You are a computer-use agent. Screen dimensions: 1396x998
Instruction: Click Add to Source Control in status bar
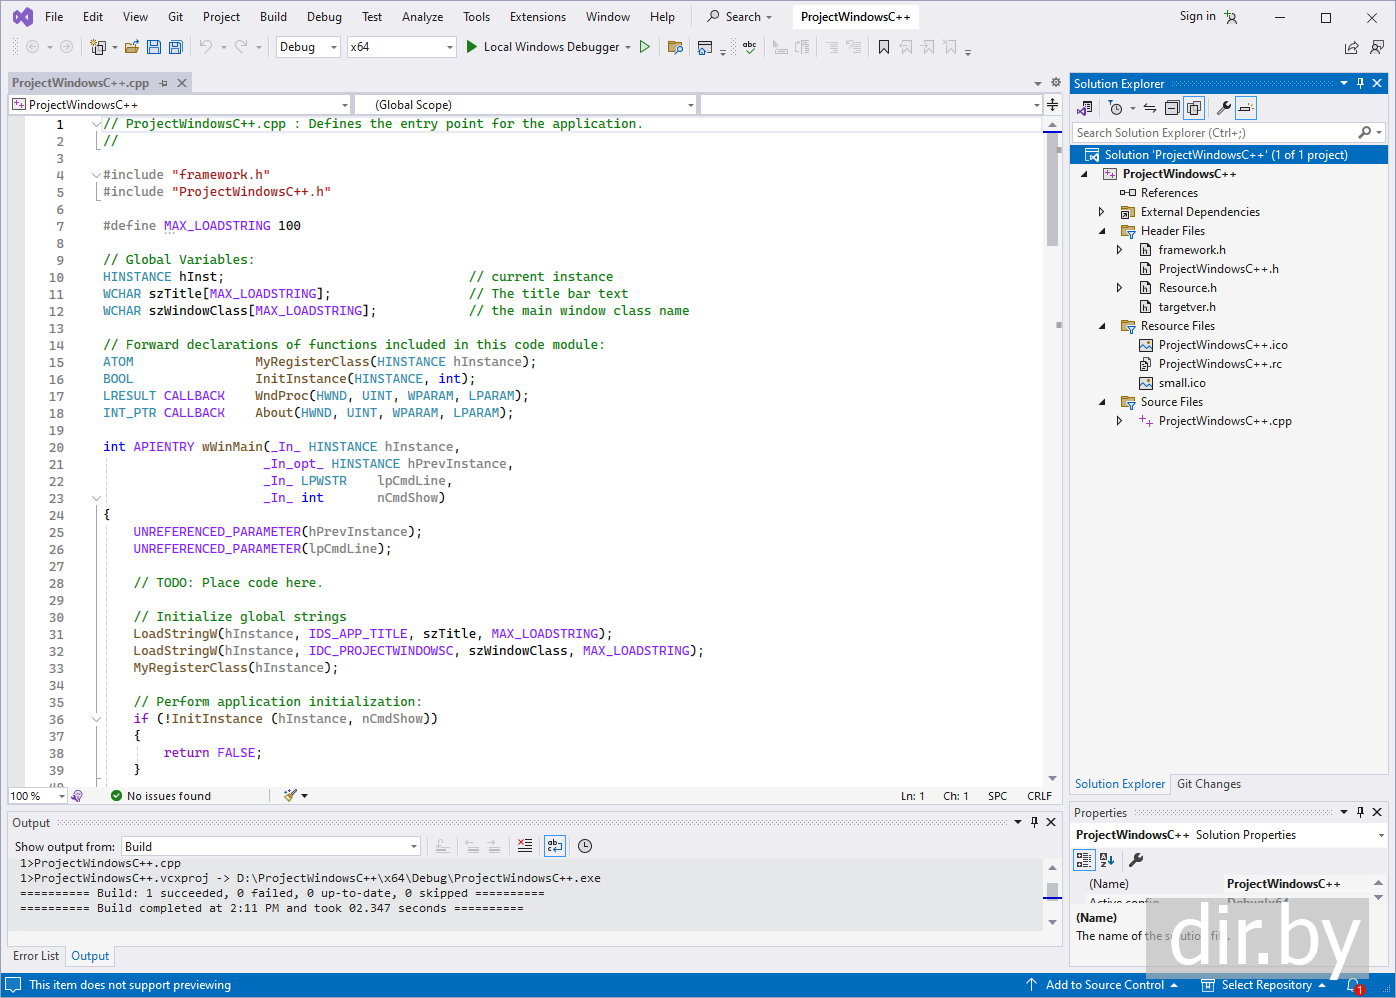pos(1104,985)
